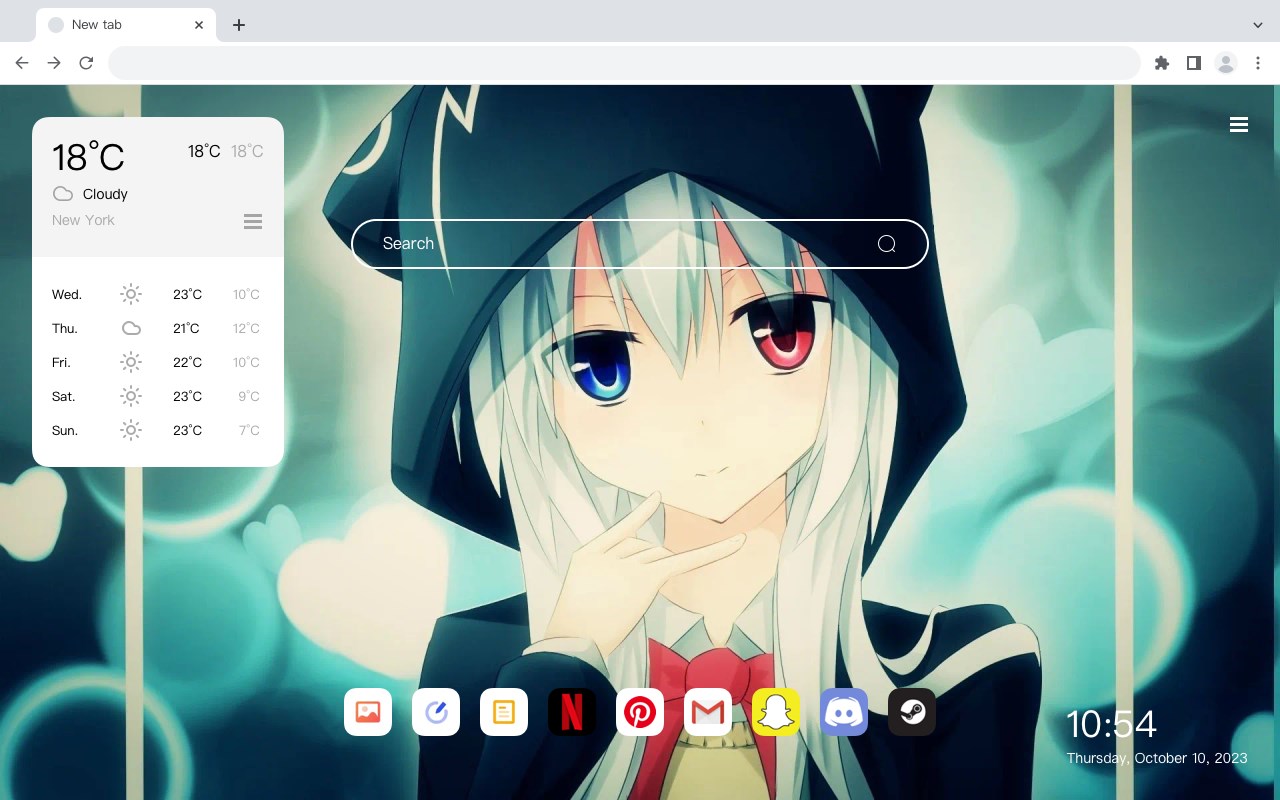Click Sunday's low of 7°C
1280x800 pixels.
click(249, 430)
